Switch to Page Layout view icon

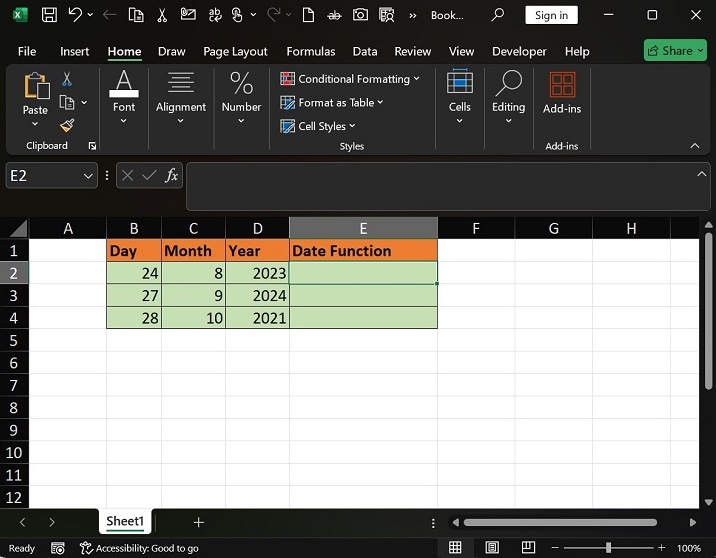492,547
